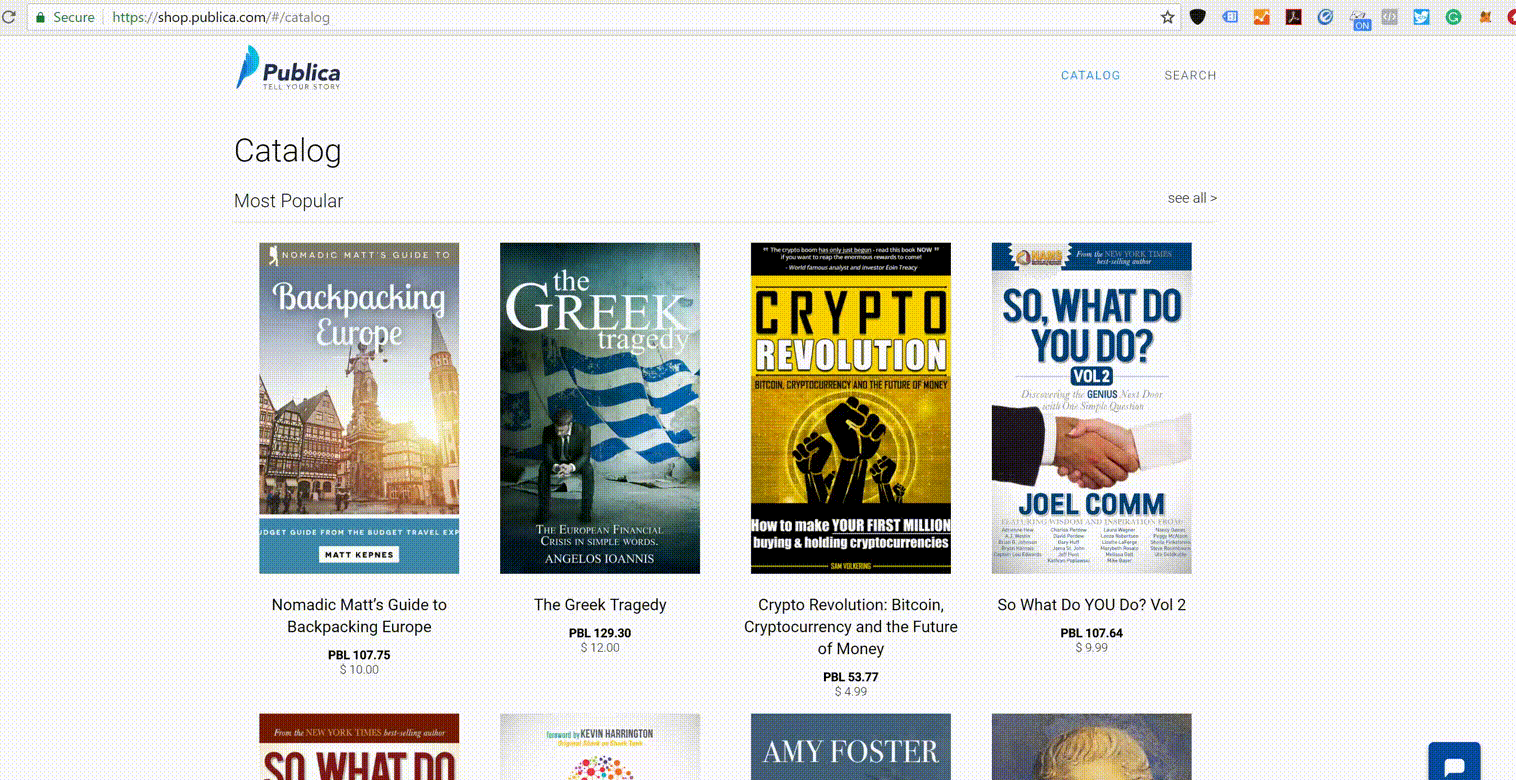Click the 'see all >' link
Image resolution: width=1516 pixels, height=780 pixels.
1192,198
